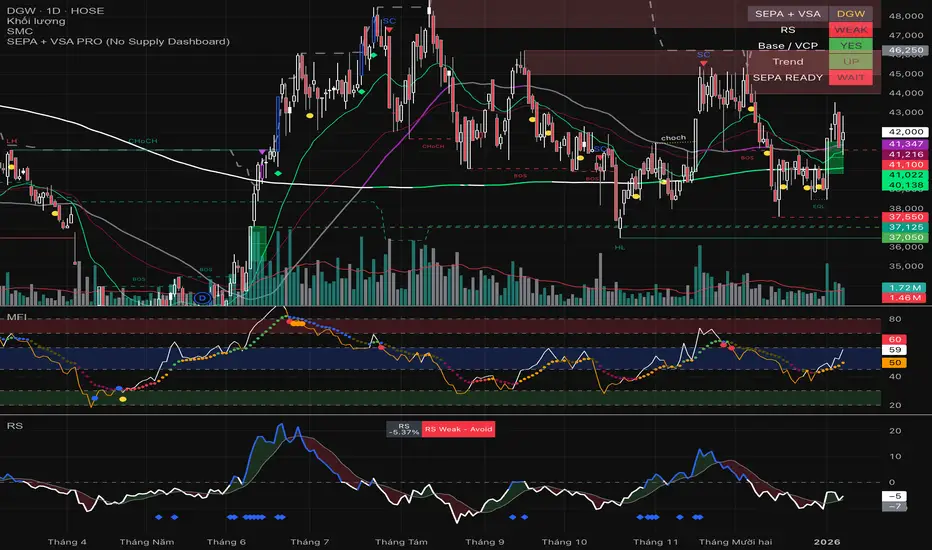The height and width of the screenshot is (550, 932).
Task: Click the RS Weak - Avoid red label
Action: point(458,429)
